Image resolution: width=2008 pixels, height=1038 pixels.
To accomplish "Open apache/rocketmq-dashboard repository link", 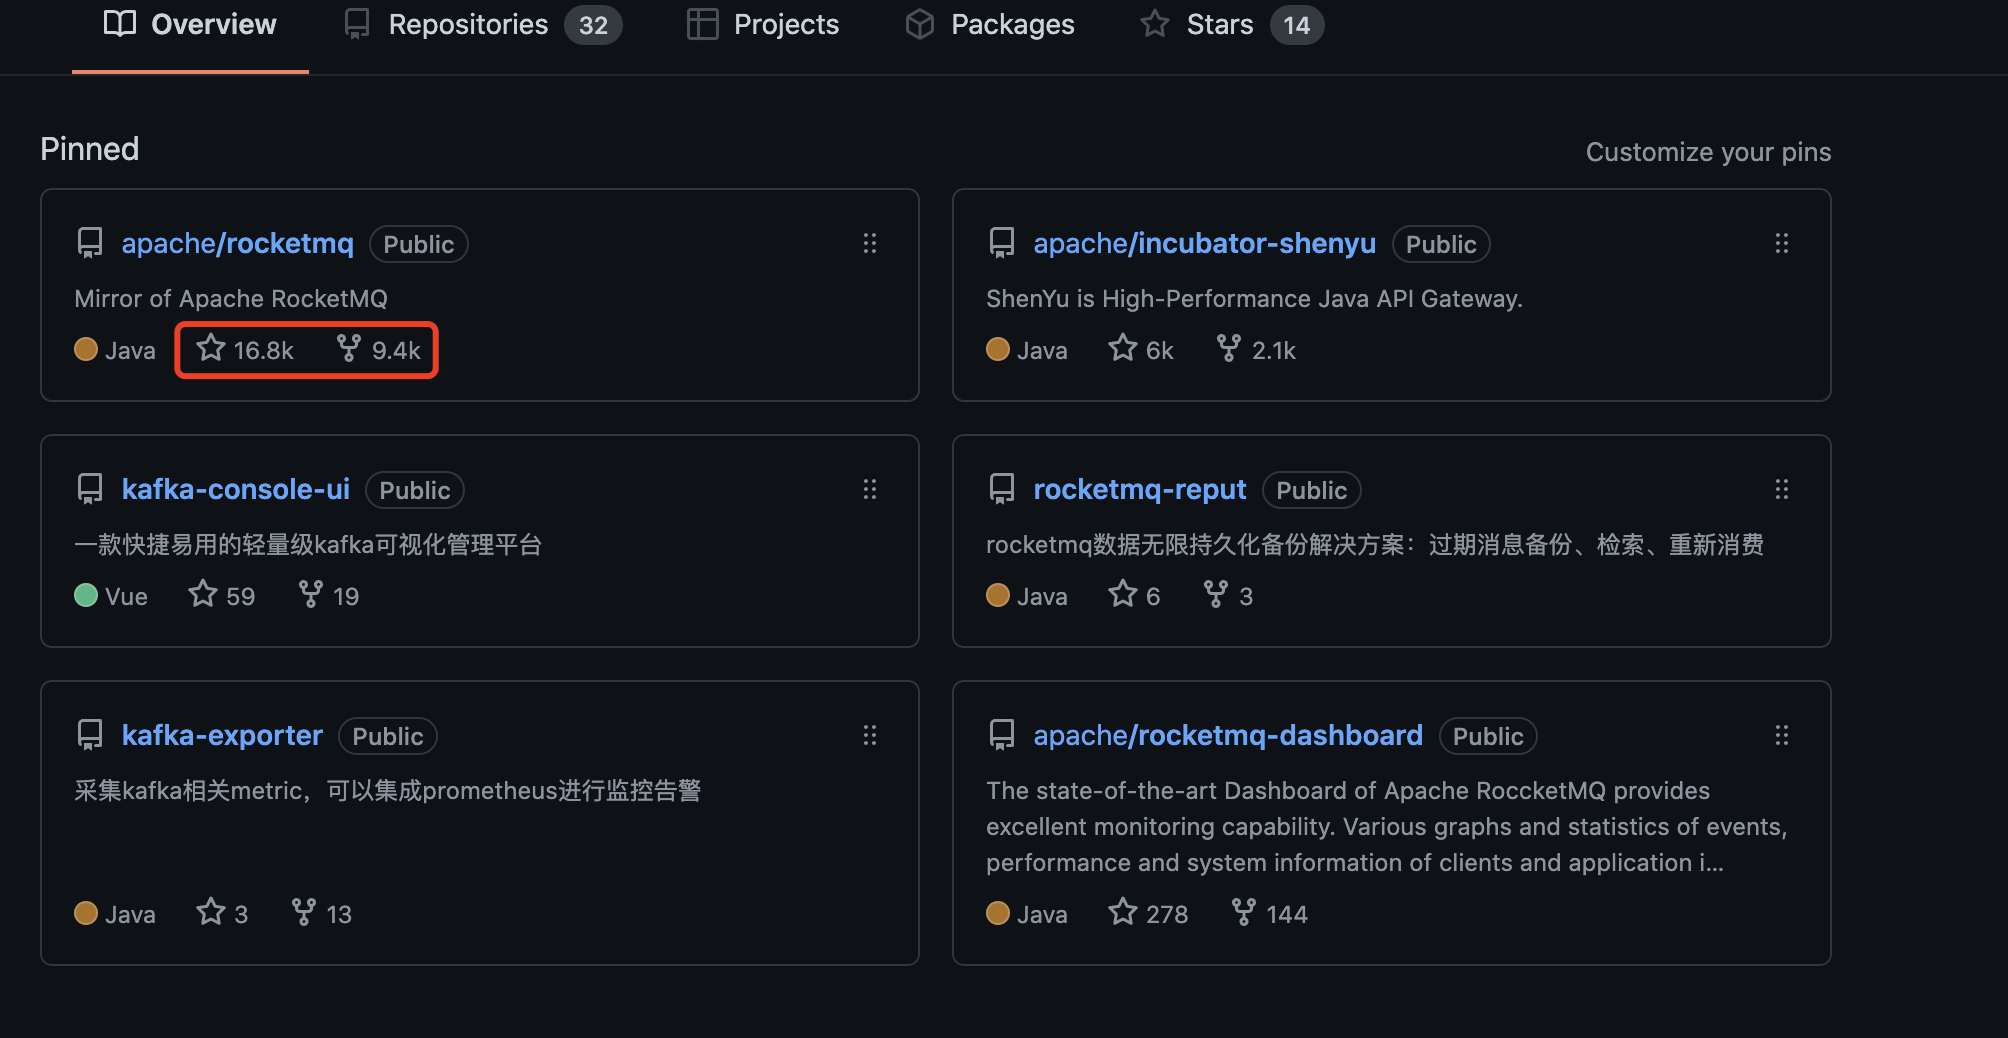I will tap(1228, 736).
